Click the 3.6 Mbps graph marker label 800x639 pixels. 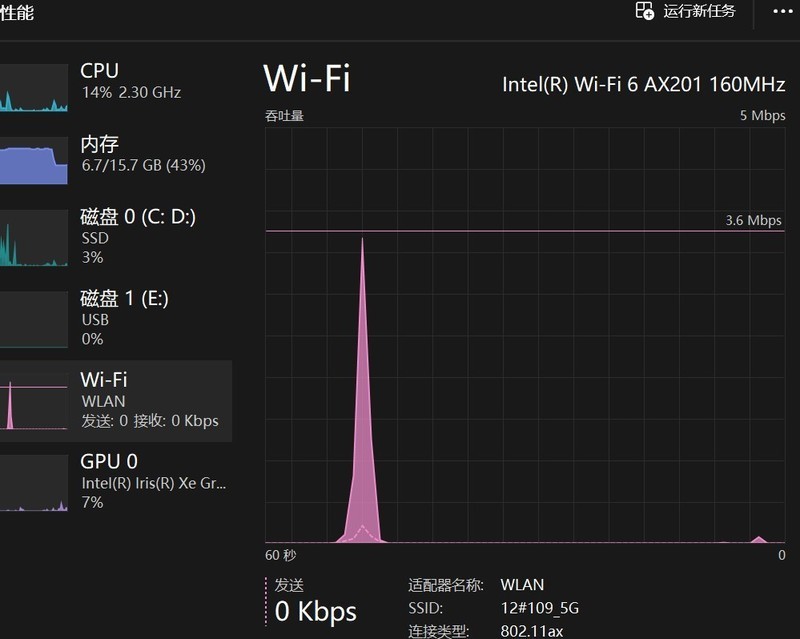click(x=753, y=220)
